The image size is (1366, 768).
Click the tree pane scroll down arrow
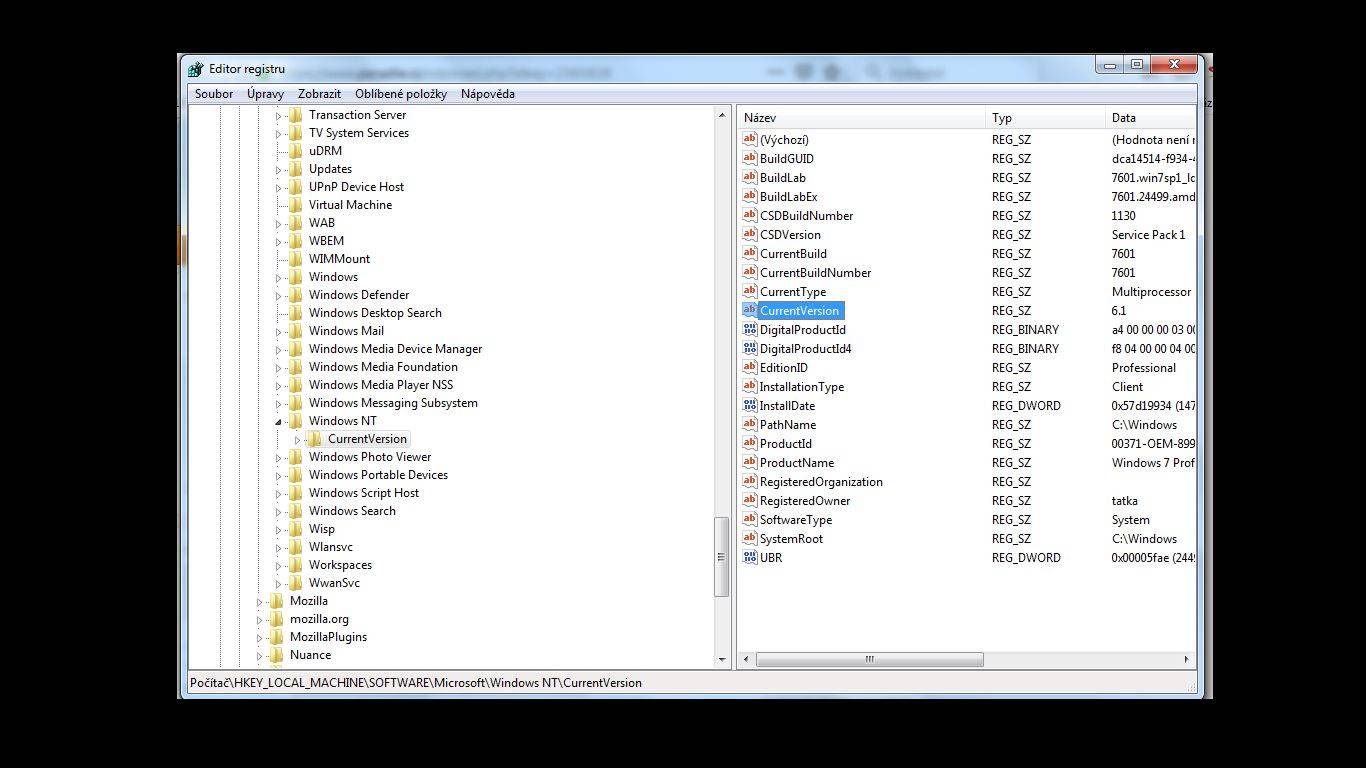pyautogui.click(x=722, y=659)
